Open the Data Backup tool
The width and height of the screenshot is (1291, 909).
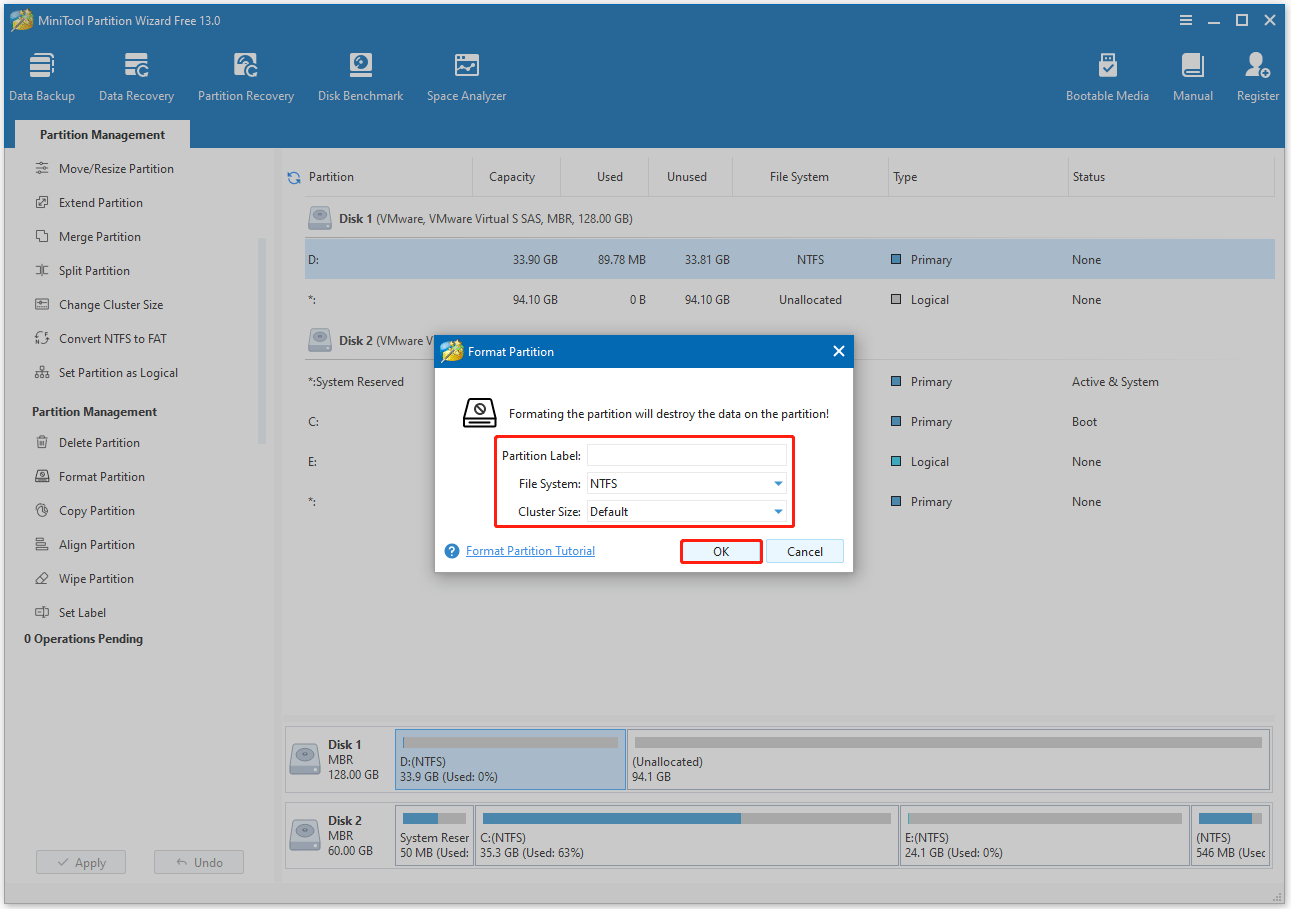(x=42, y=75)
